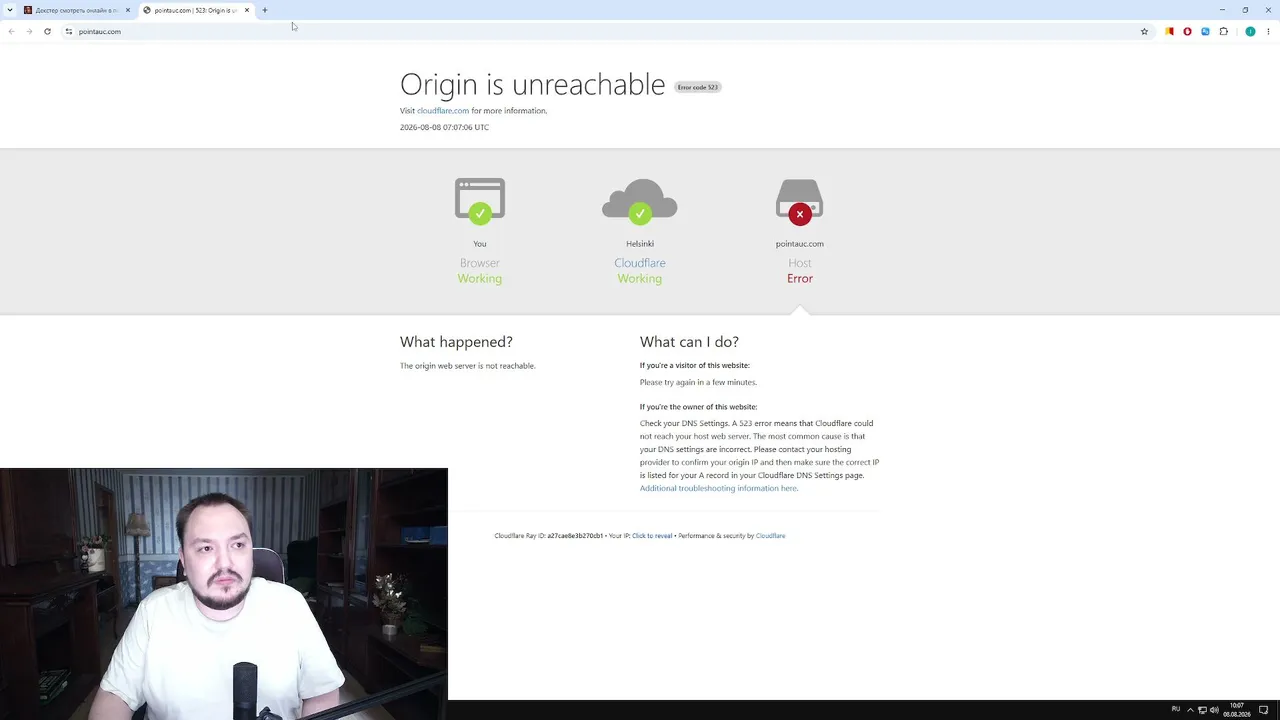Visit the cloudflare.com link under the heading
The image size is (1280, 720).
tap(443, 111)
